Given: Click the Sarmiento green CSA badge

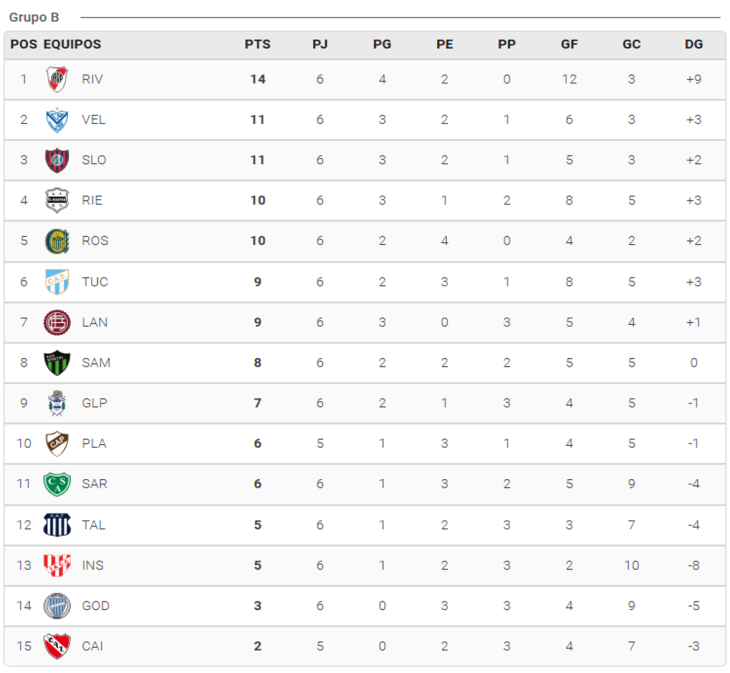Looking at the screenshot, I should (x=57, y=484).
